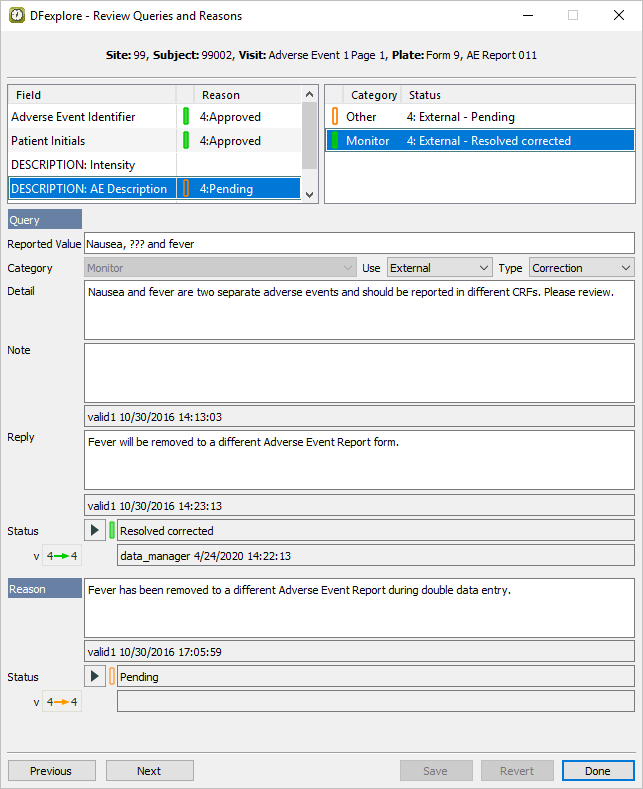
Task: Sort by the Field column header
Action: [x=92, y=95]
